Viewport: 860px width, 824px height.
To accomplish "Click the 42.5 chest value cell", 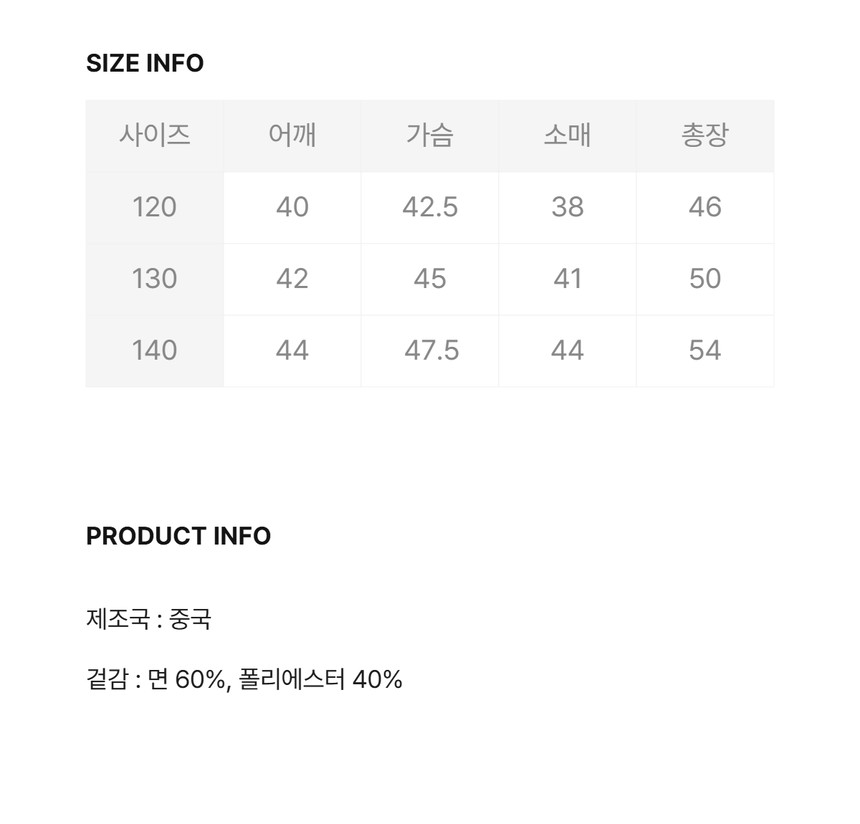I will tap(430, 207).
